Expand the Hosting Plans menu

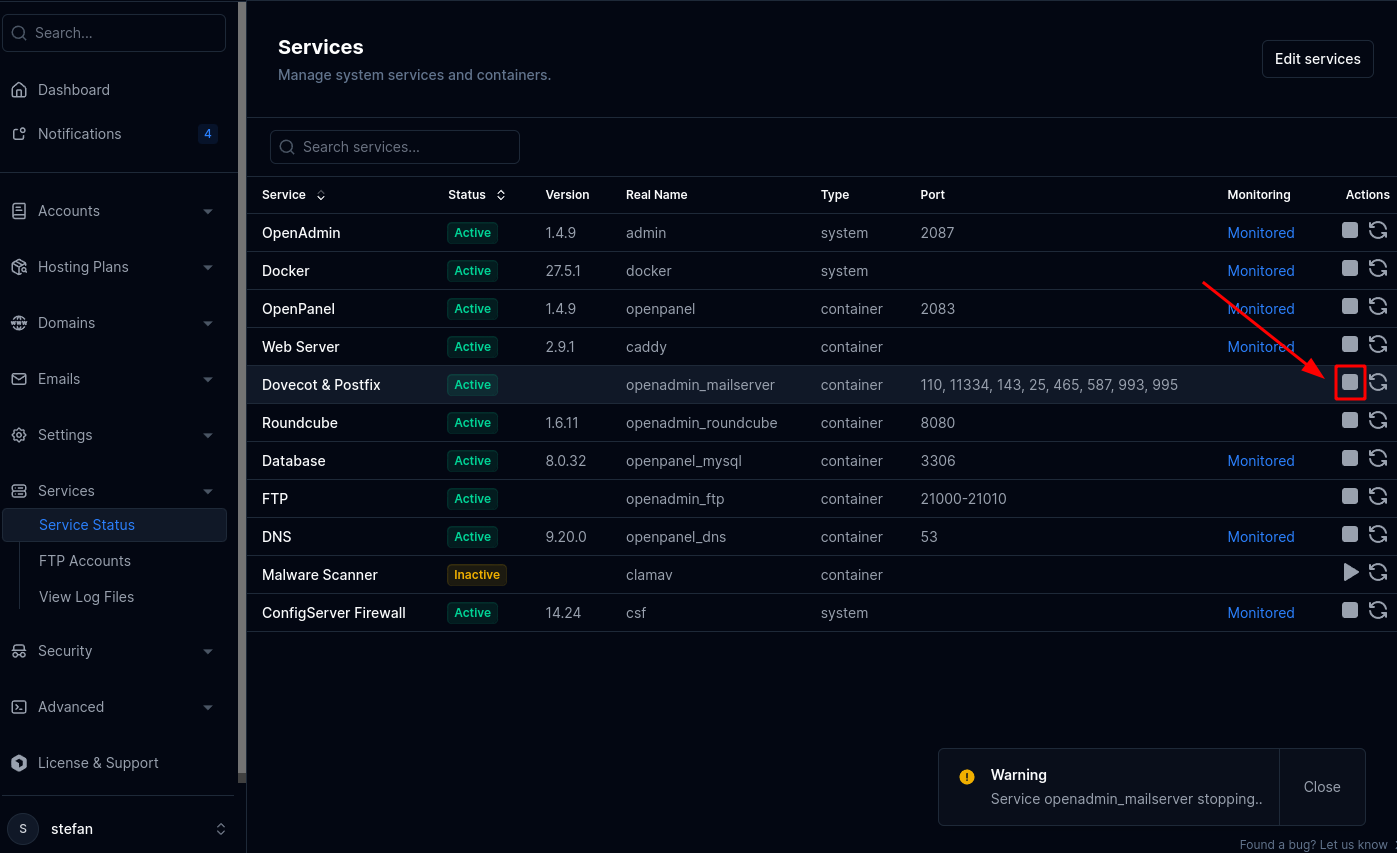coord(113,267)
